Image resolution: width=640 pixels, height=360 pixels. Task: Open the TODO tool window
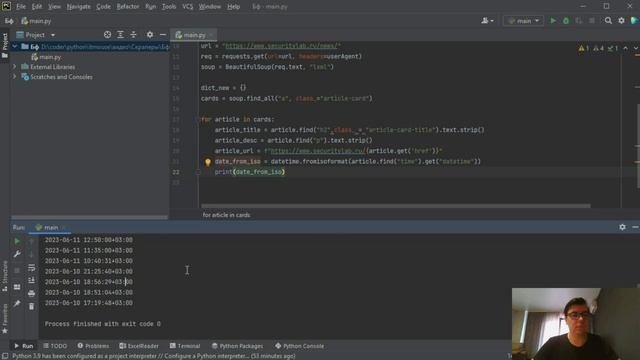click(x=55, y=346)
